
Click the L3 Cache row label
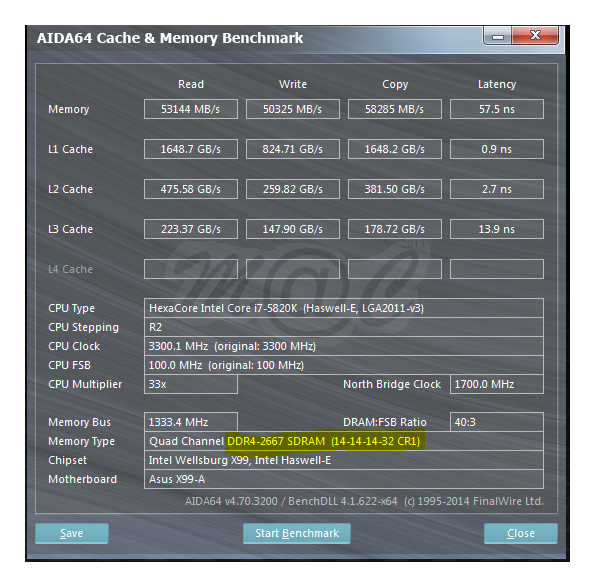(x=70, y=229)
